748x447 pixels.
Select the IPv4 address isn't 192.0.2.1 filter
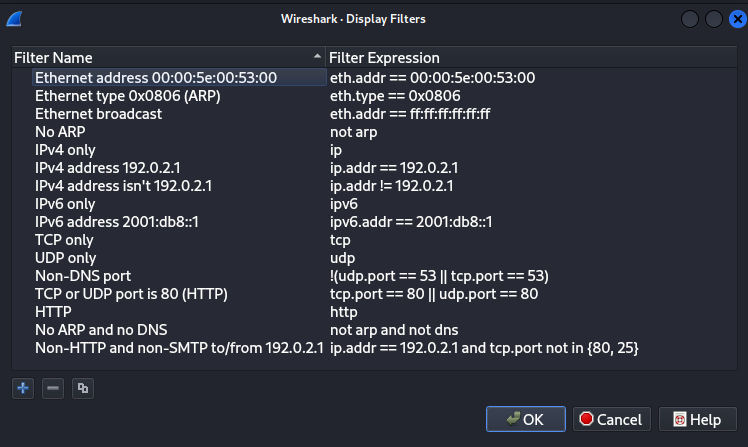tap(124, 186)
